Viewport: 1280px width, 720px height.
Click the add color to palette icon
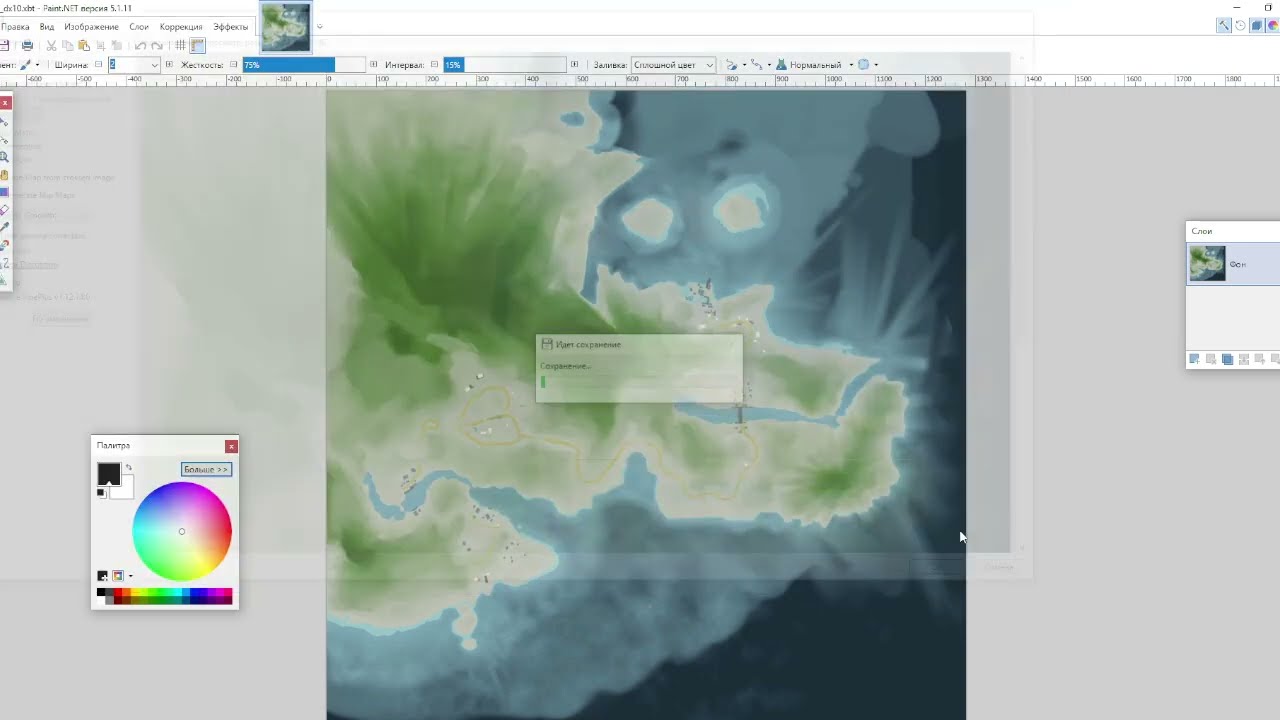(x=102, y=576)
